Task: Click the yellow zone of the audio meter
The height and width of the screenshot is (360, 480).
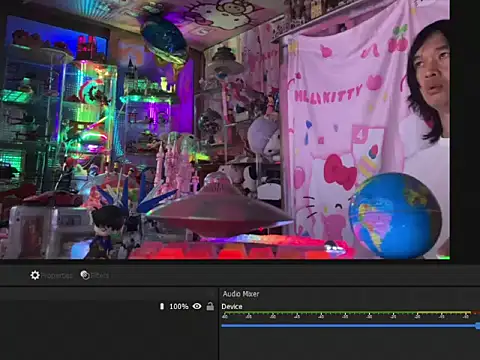Action: point(443,313)
